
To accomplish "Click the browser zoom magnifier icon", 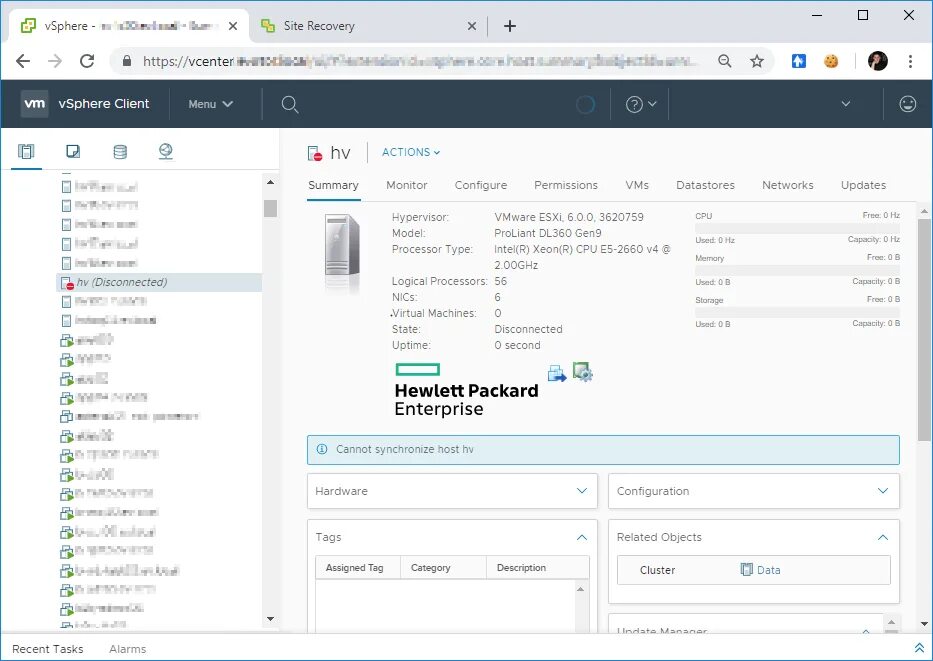I will [724, 61].
